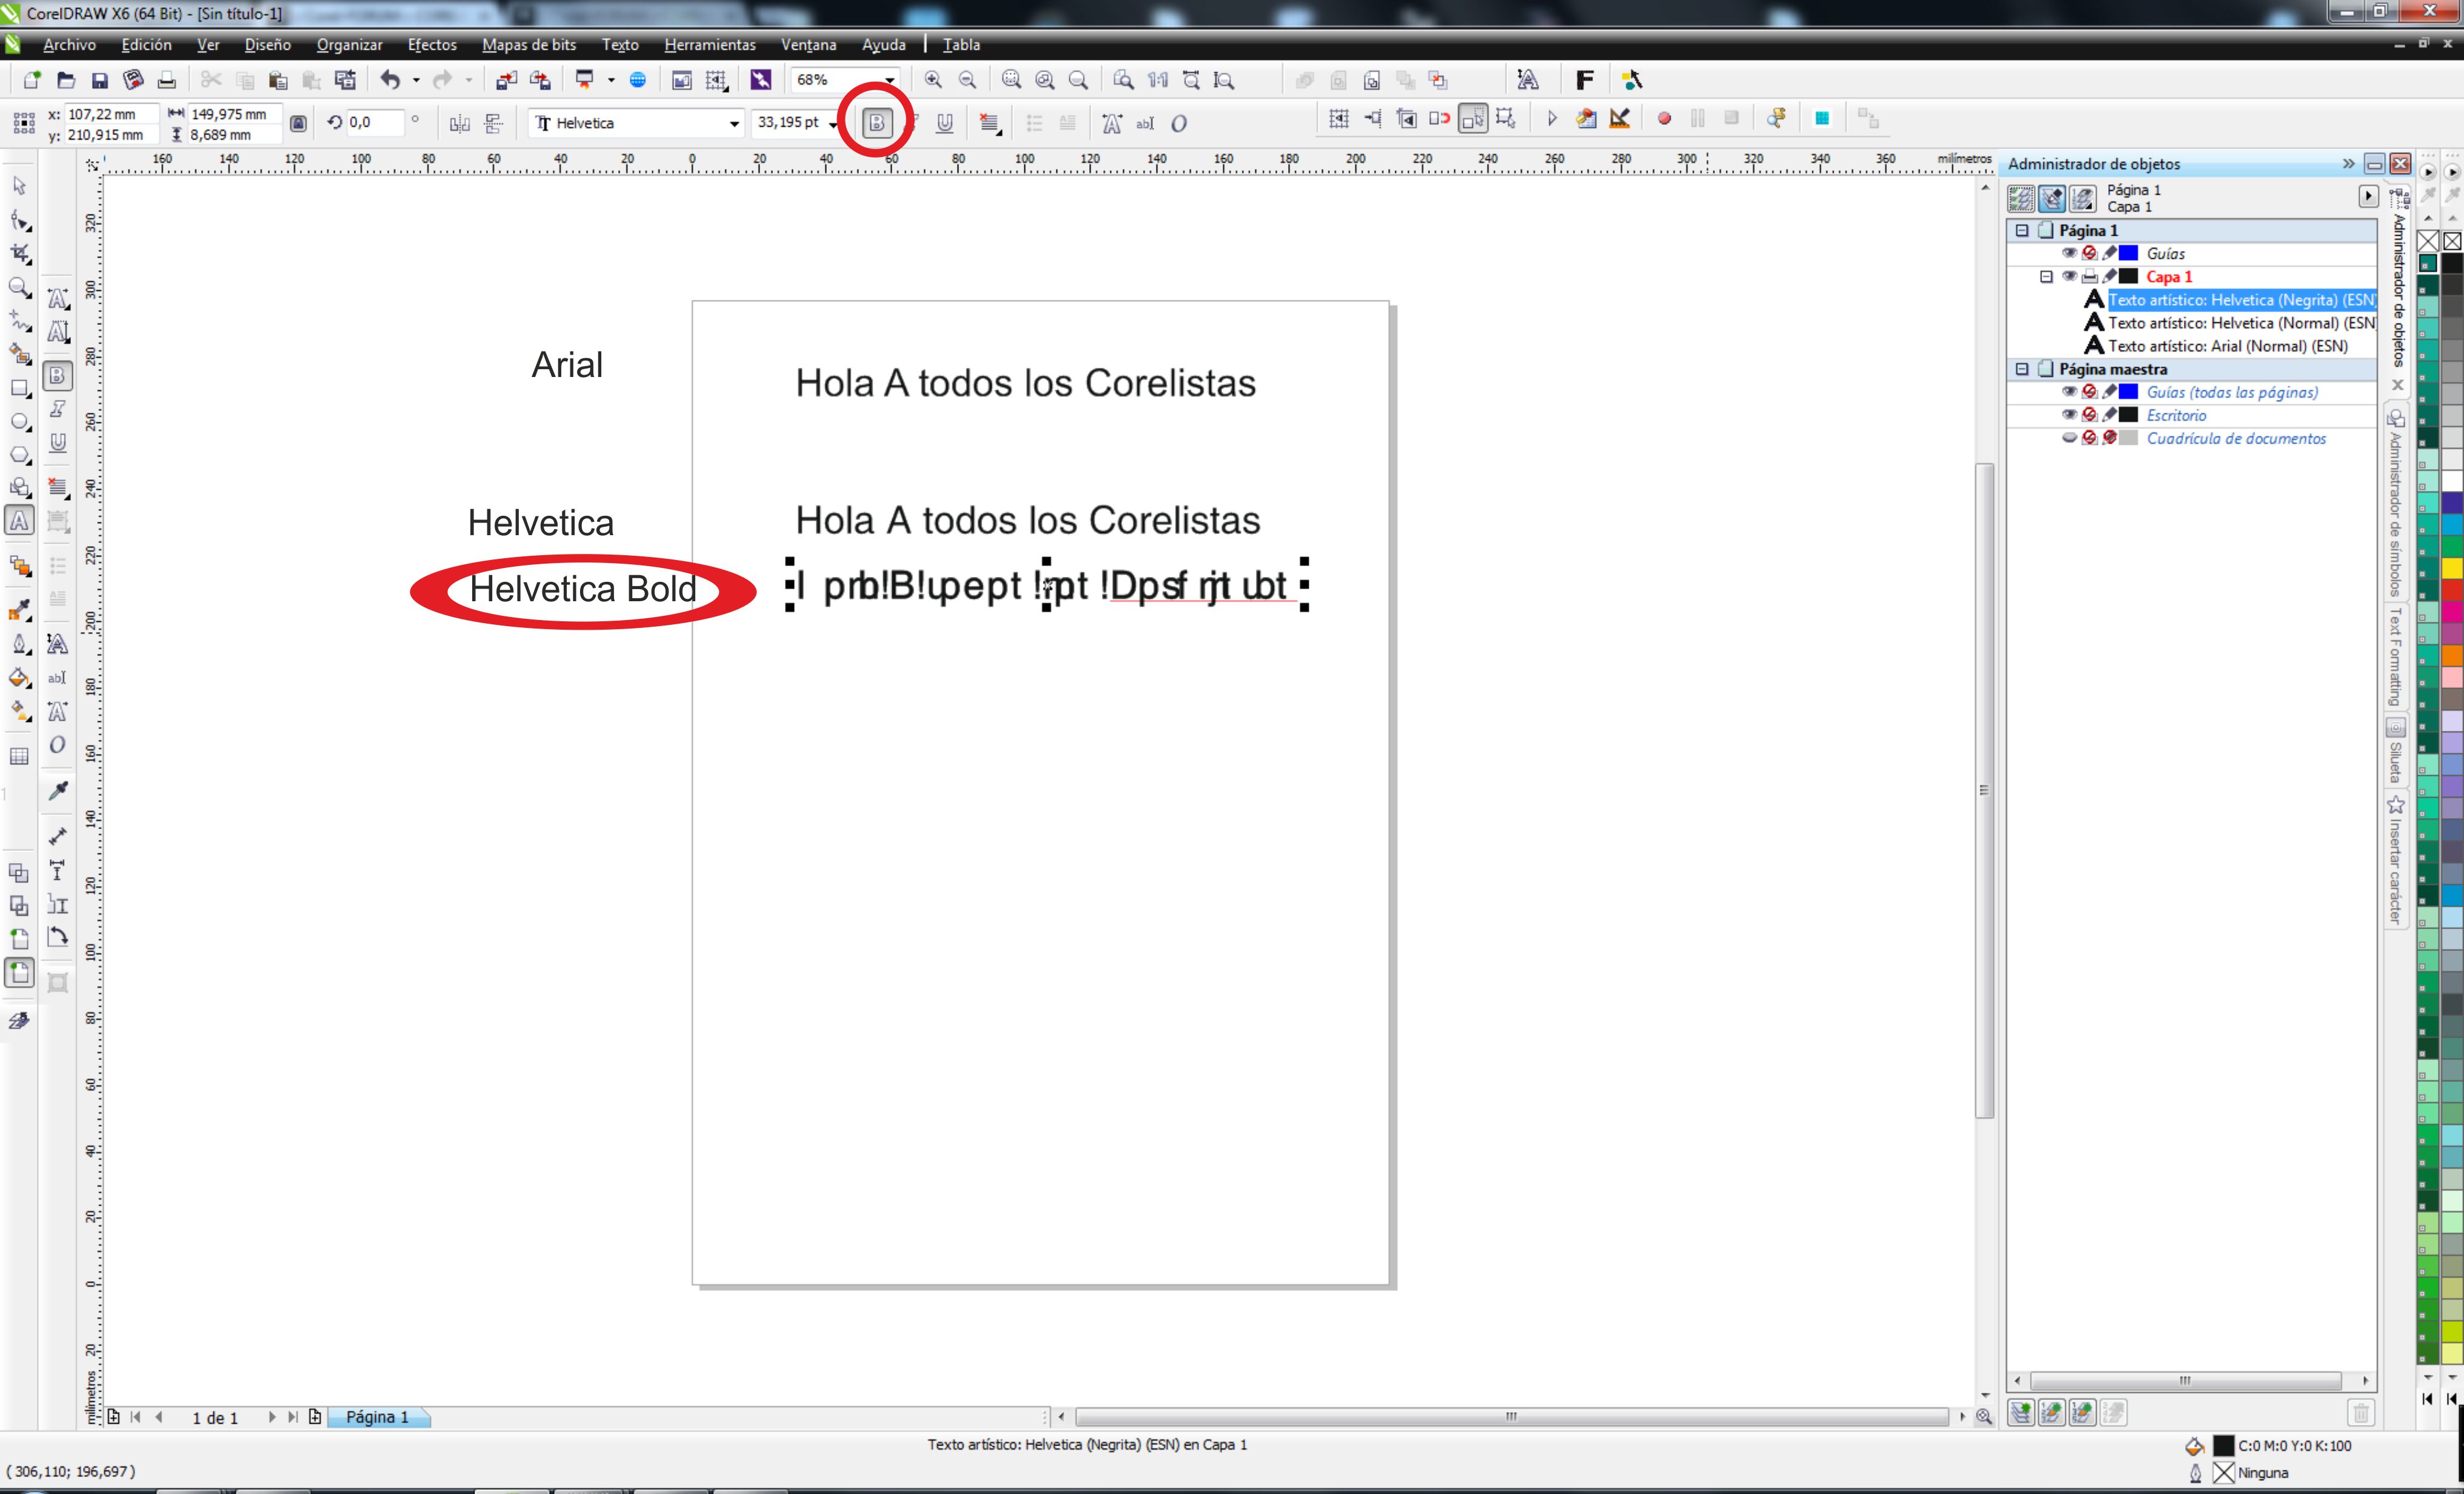This screenshot has height=1494, width=2464.
Task: Save the document with Save icon
Action: click(99, 80)
